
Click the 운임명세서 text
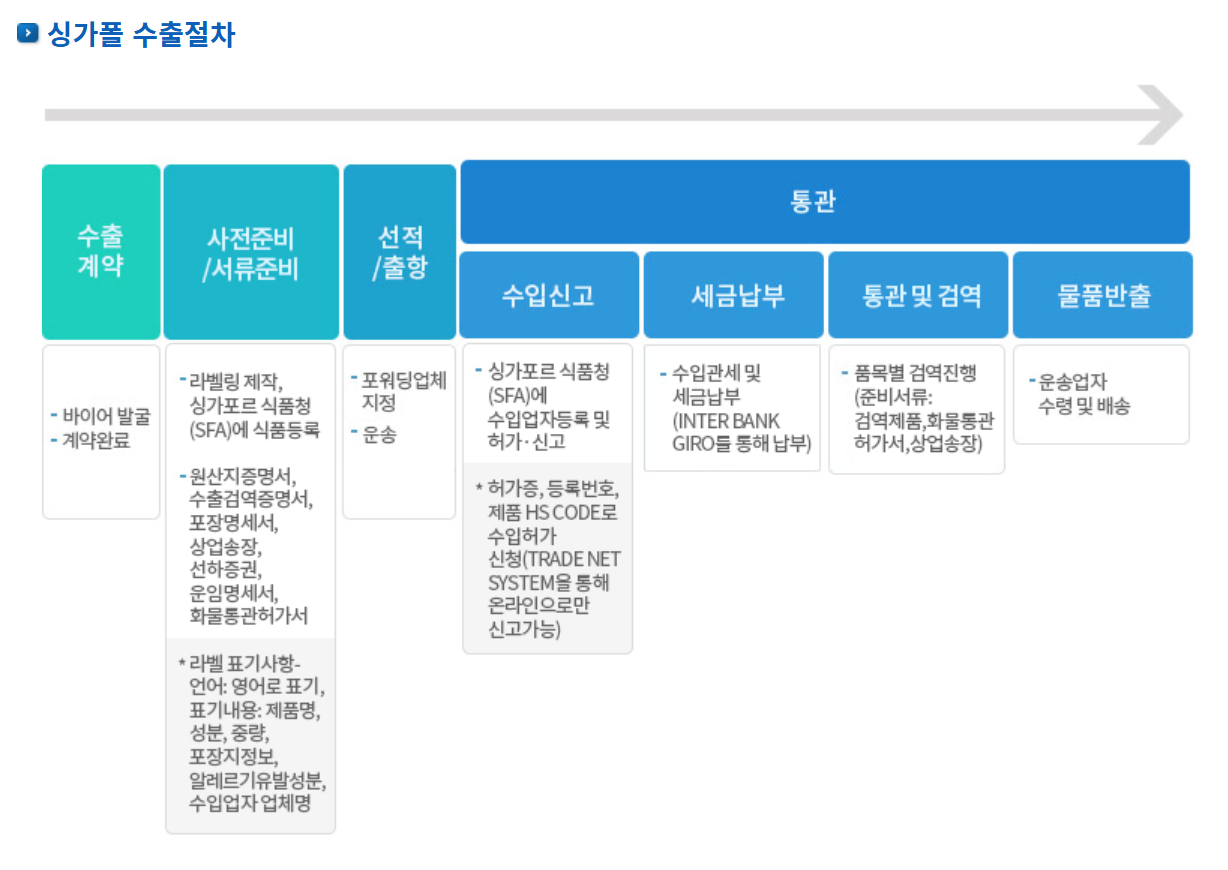pyautogui.click(x=234, y=593)
